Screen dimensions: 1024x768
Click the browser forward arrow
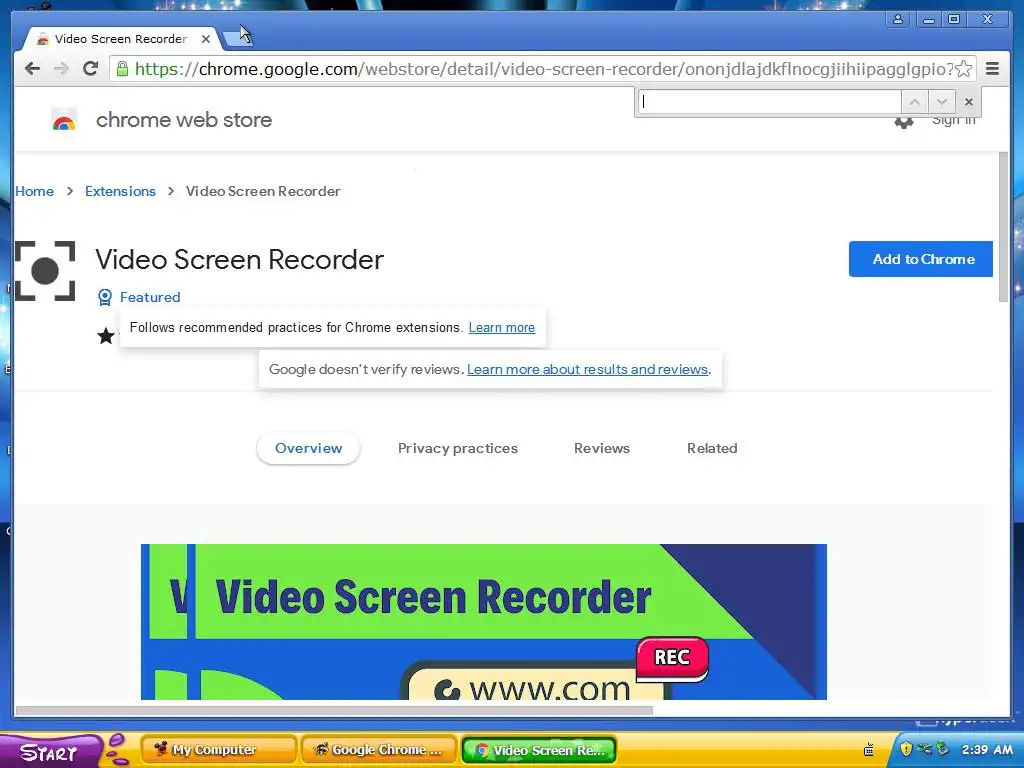[61, 69]
